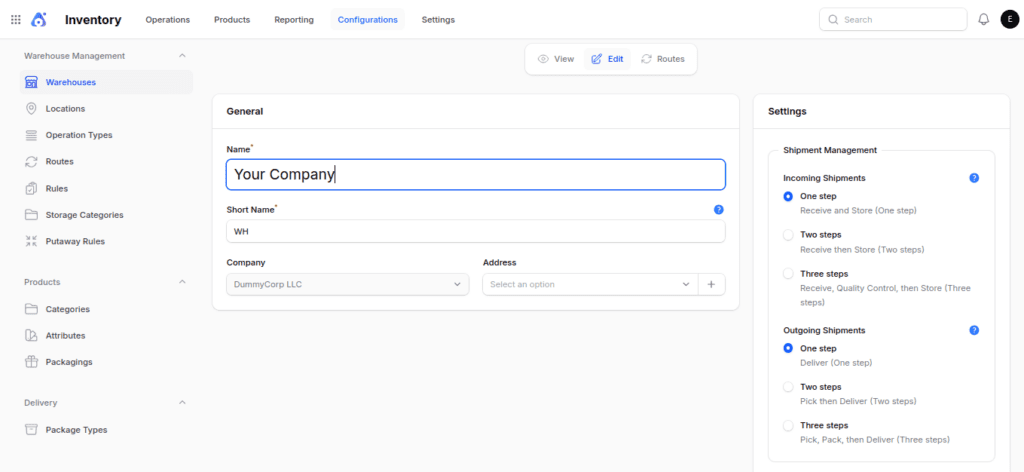The image size is (1024, 472).
Task: Select incoming shipments One step radio
Action: click(788, 196)
